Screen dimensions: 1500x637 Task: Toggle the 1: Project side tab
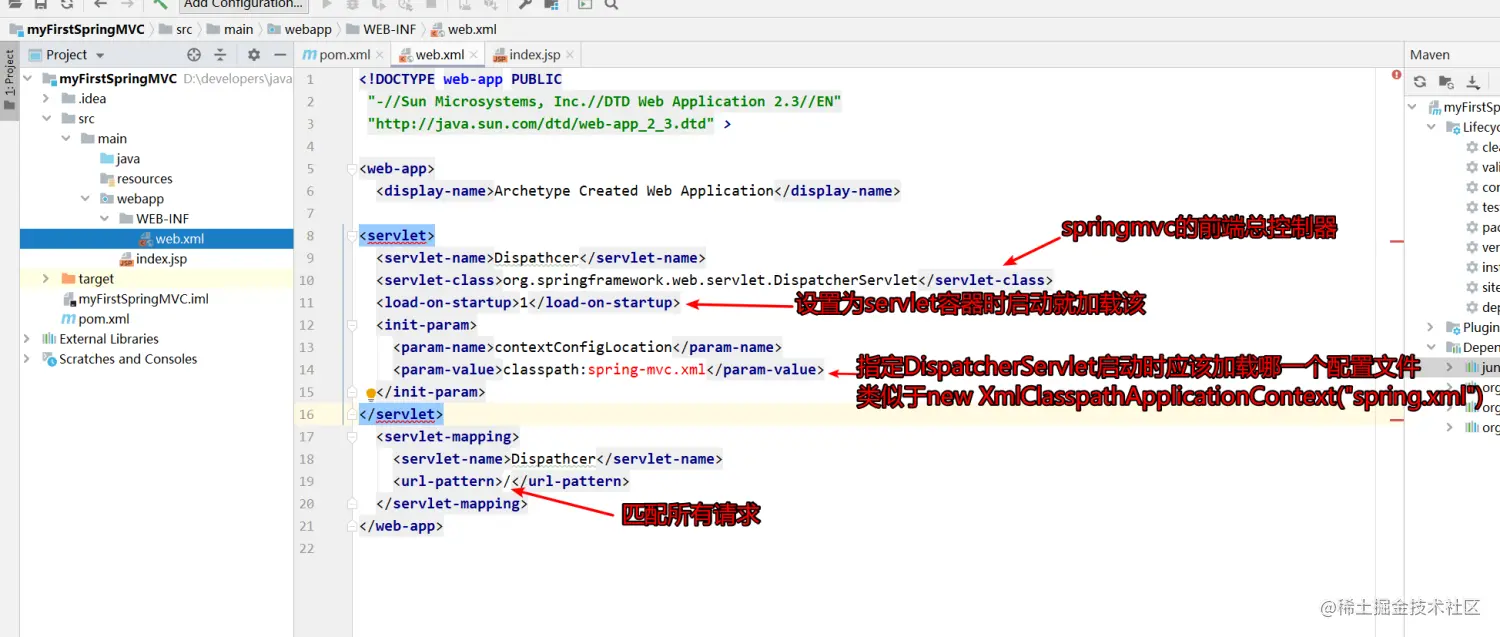[9, 82]
